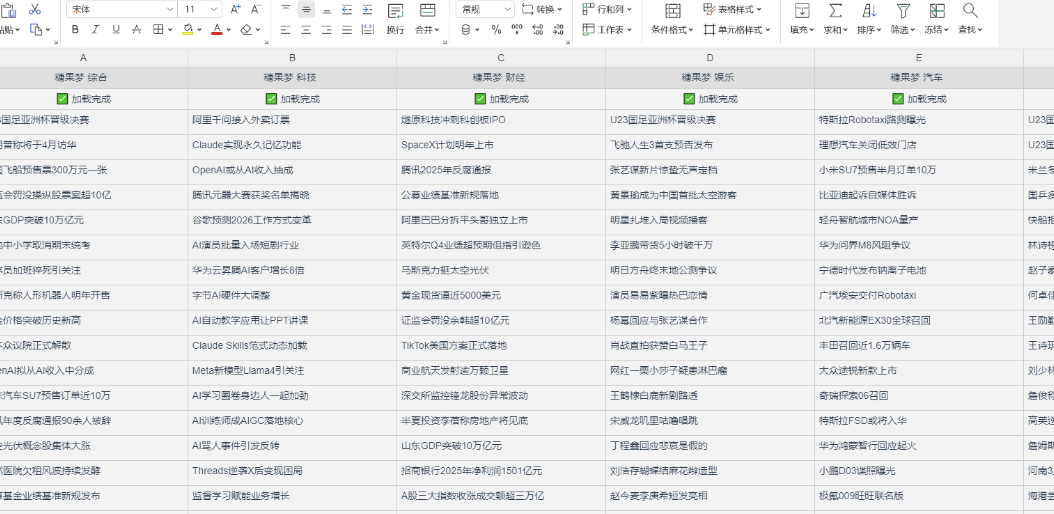Align text right horizontally
This screenshot has height=514, width=1054.
[327, 30]
